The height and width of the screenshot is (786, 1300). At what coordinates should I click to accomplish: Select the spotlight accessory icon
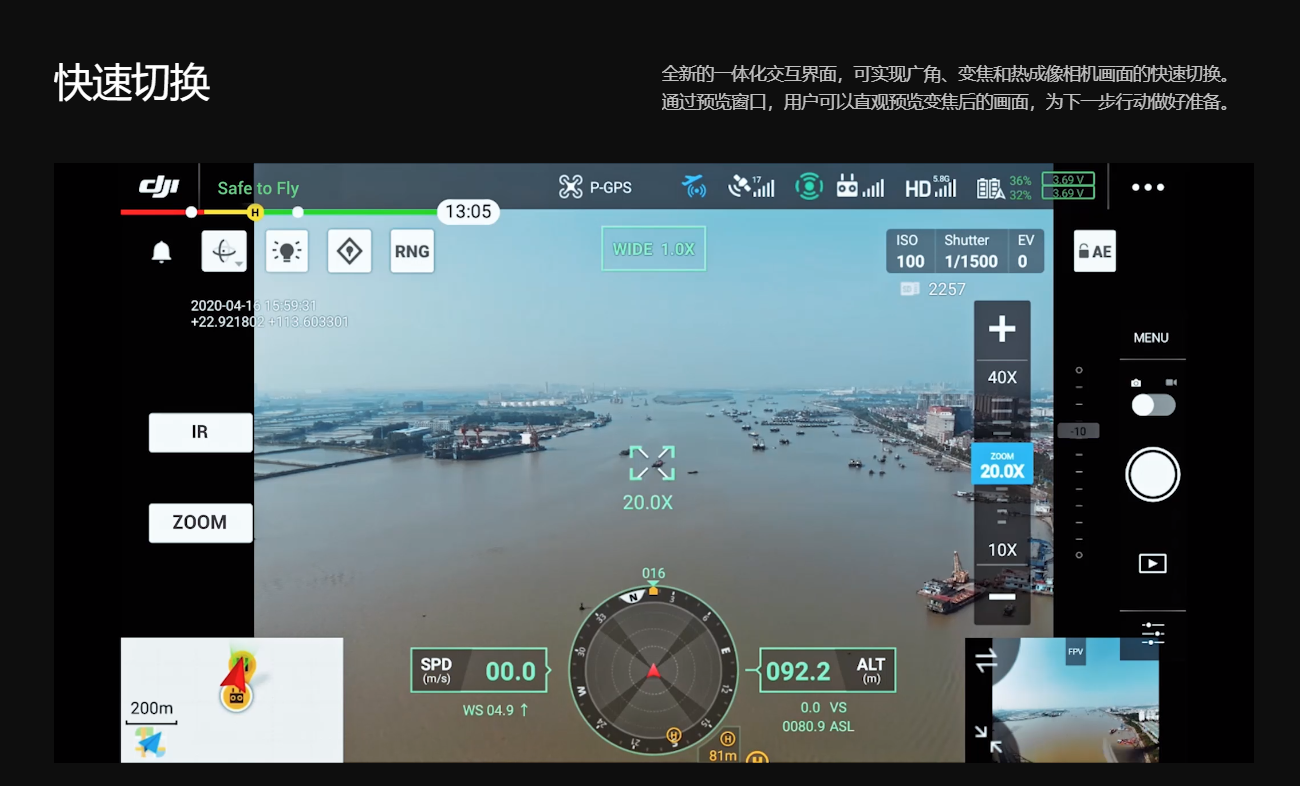pos(287,251)
